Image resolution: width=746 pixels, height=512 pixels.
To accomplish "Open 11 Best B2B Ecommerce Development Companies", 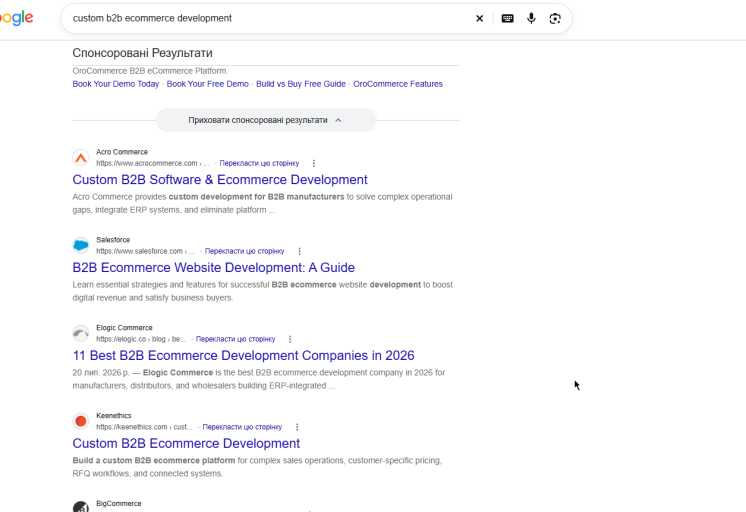I will [x=243, y=355].
